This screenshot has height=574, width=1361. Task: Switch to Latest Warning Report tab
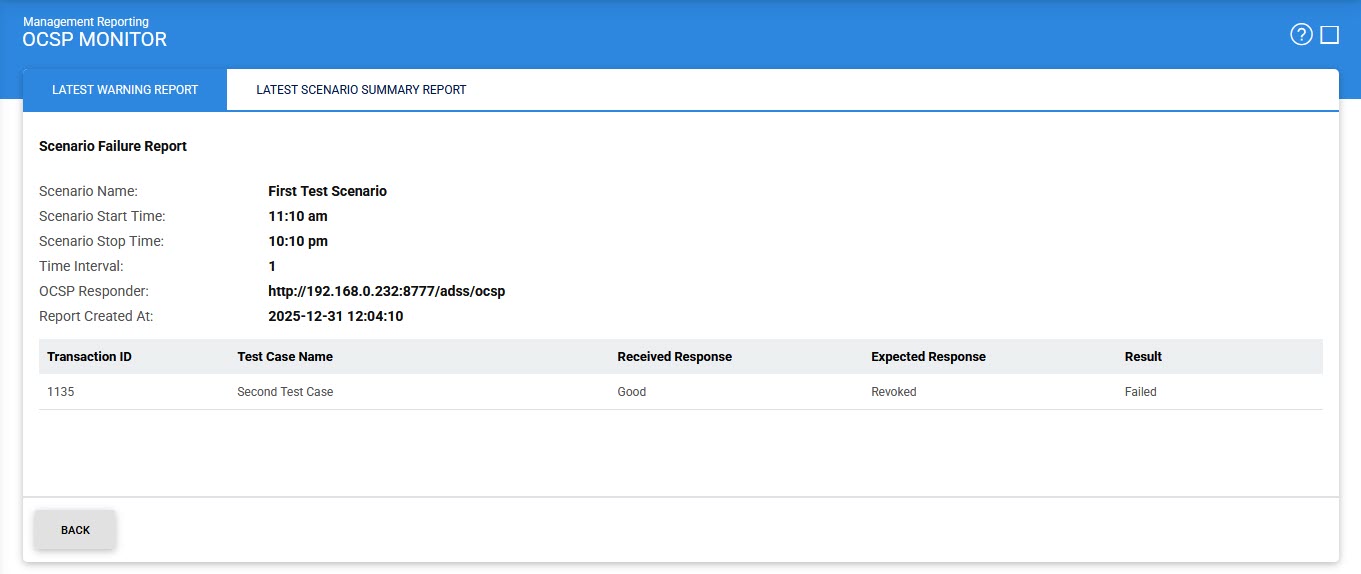pos(125,90)
